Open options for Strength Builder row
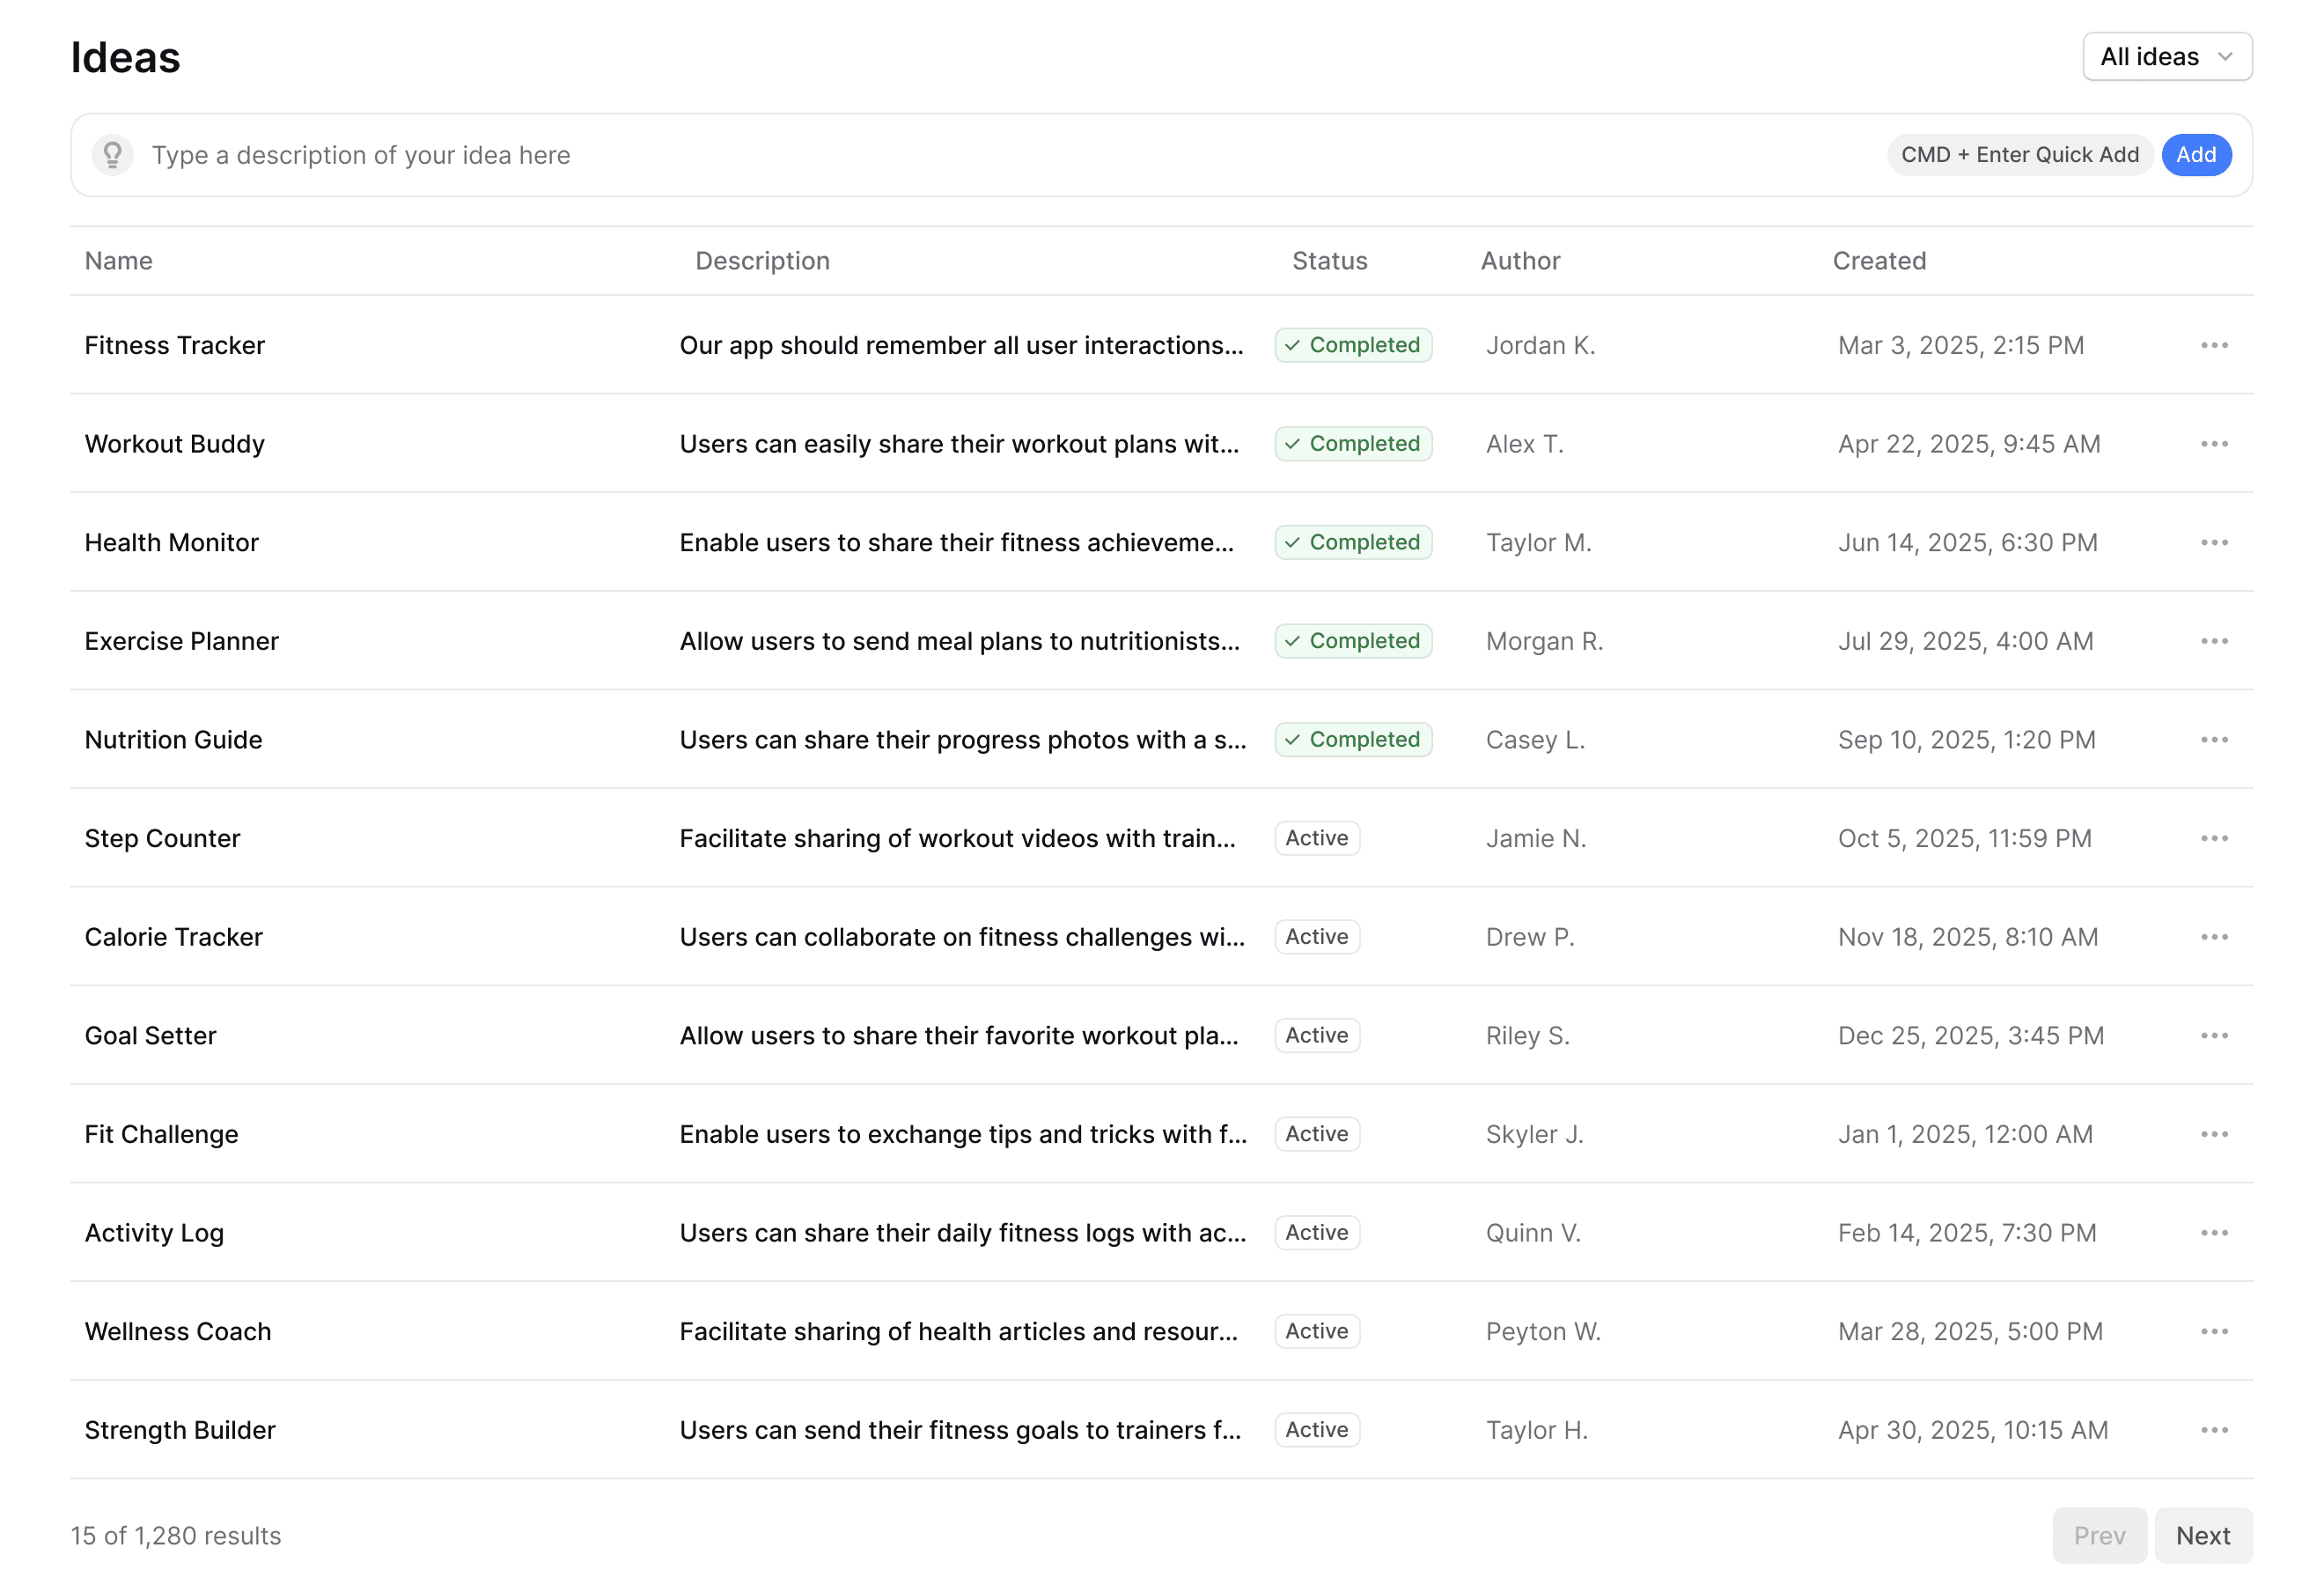 tap(2213, 1430)
